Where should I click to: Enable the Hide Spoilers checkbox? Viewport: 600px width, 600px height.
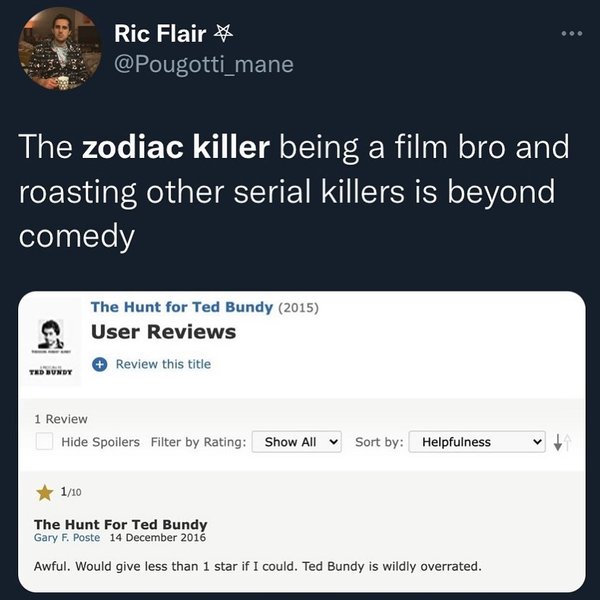tap(45, 441)
